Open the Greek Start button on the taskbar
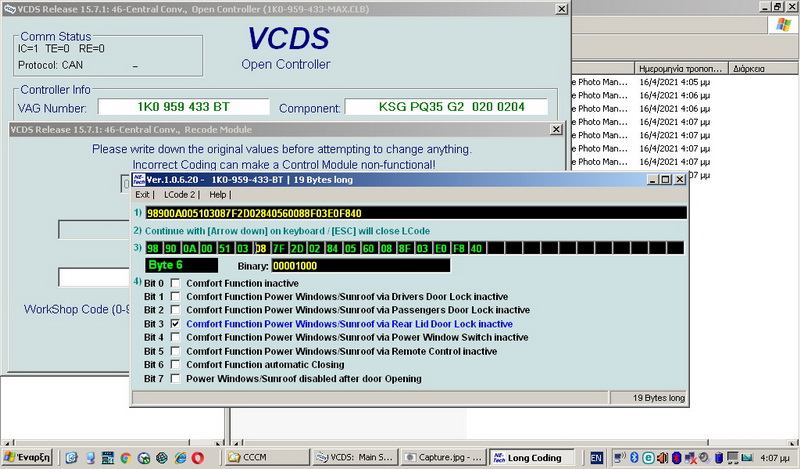Image resolution: width=800 pixels, height=469 pixels. (x=27, y=457)
